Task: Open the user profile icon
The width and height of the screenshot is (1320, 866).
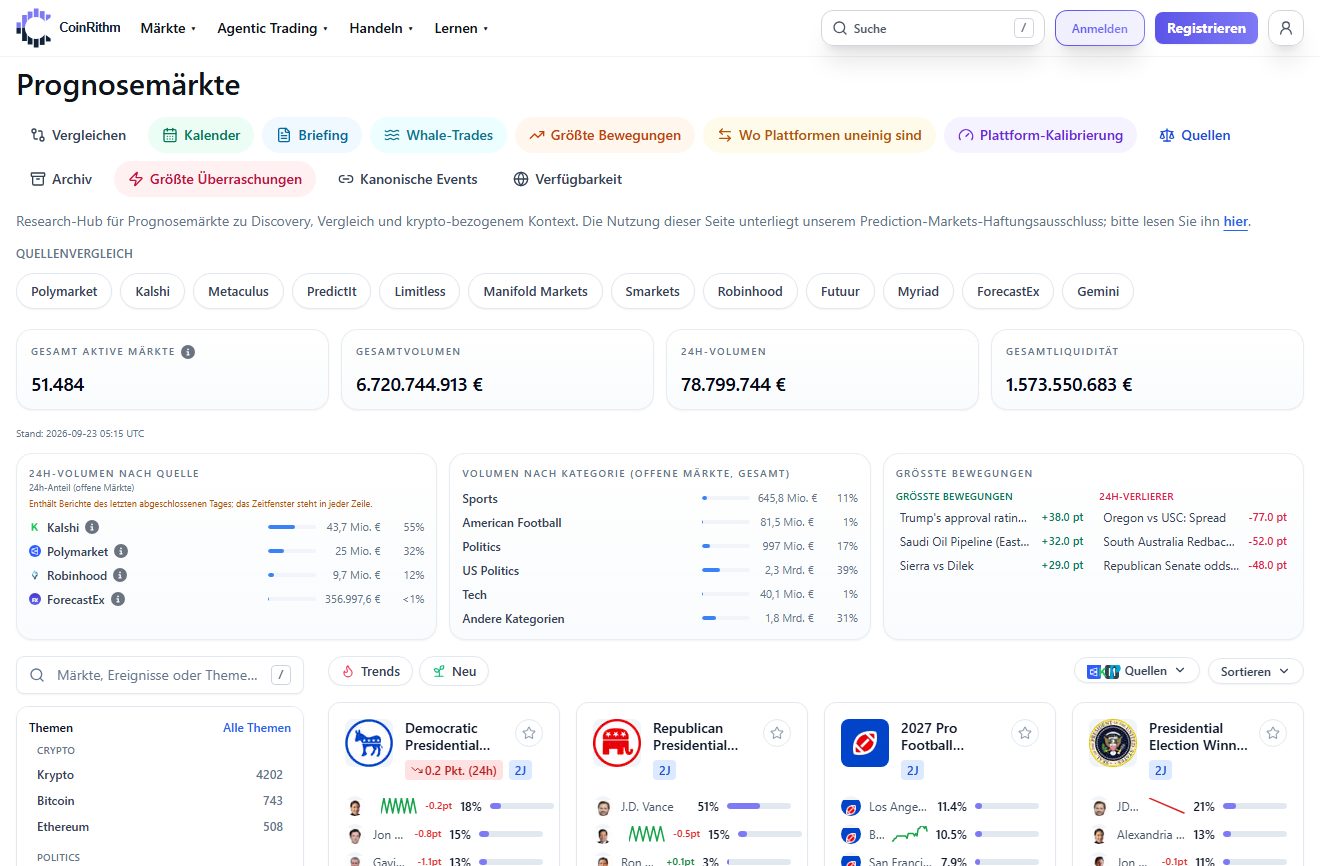Action: [x=1286, y=28]
